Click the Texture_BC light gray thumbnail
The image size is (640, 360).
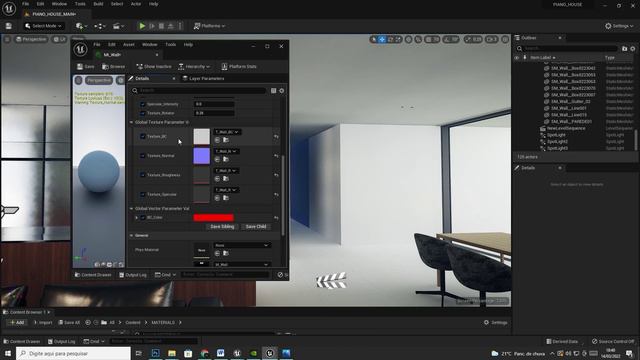click(x=201, y=137)
